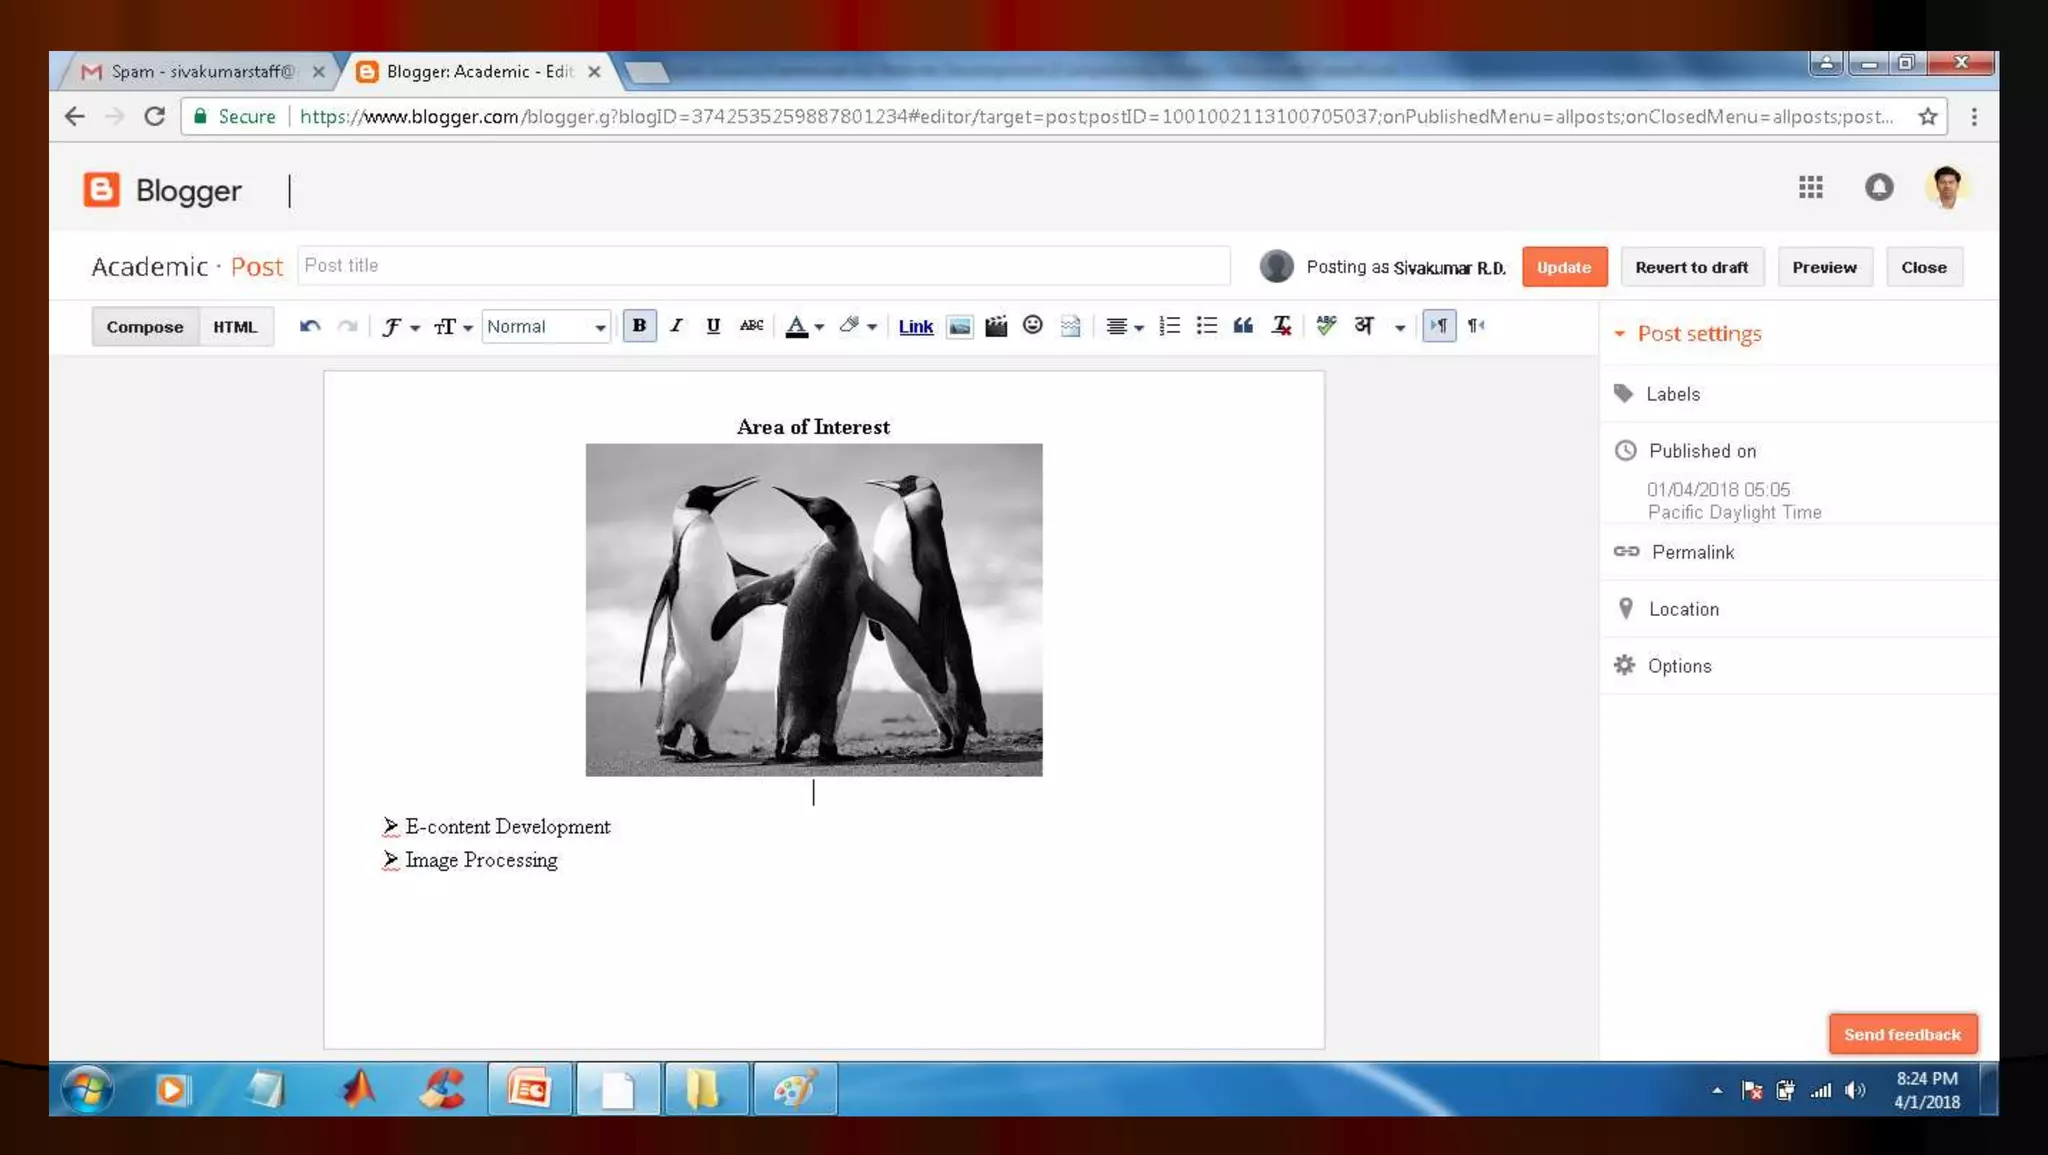
Task: Click the Insert jump break icon
Action: point(1070,327)
